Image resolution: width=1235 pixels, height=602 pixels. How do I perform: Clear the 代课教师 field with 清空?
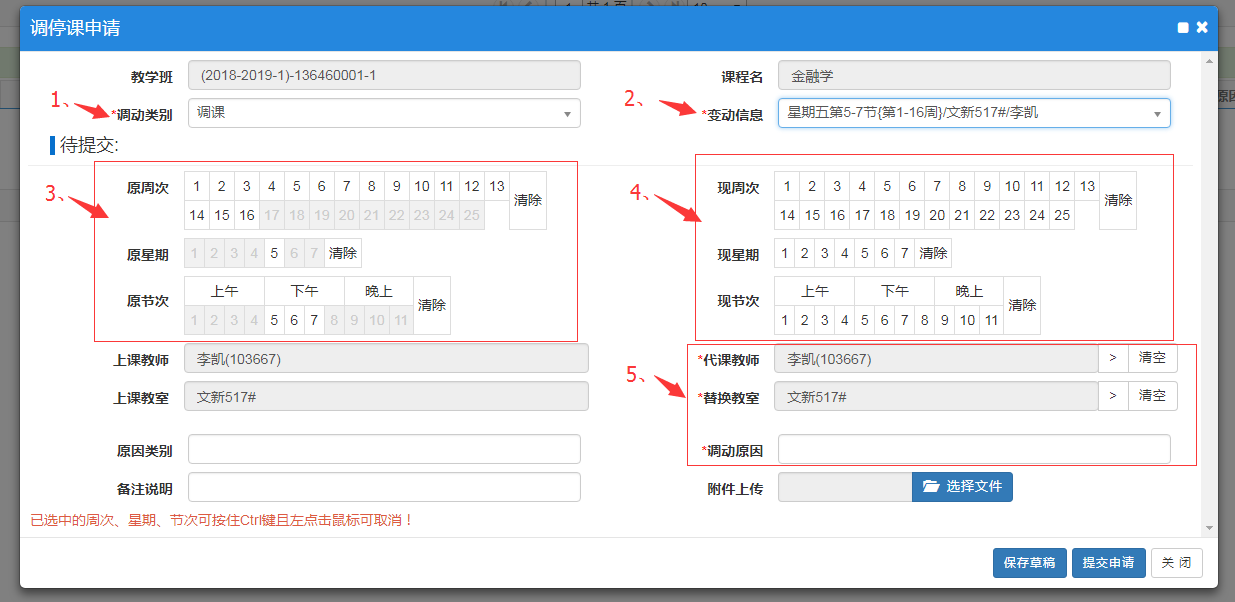pos(1152,359)
